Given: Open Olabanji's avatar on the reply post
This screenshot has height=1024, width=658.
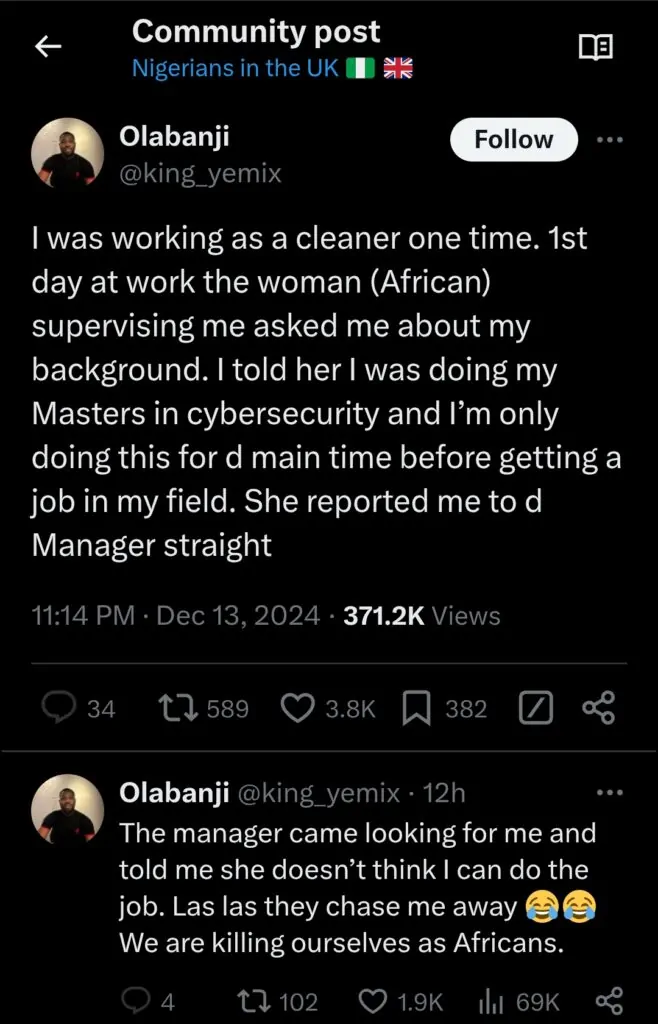Looking at the screenshot, I should click(70, 812).
